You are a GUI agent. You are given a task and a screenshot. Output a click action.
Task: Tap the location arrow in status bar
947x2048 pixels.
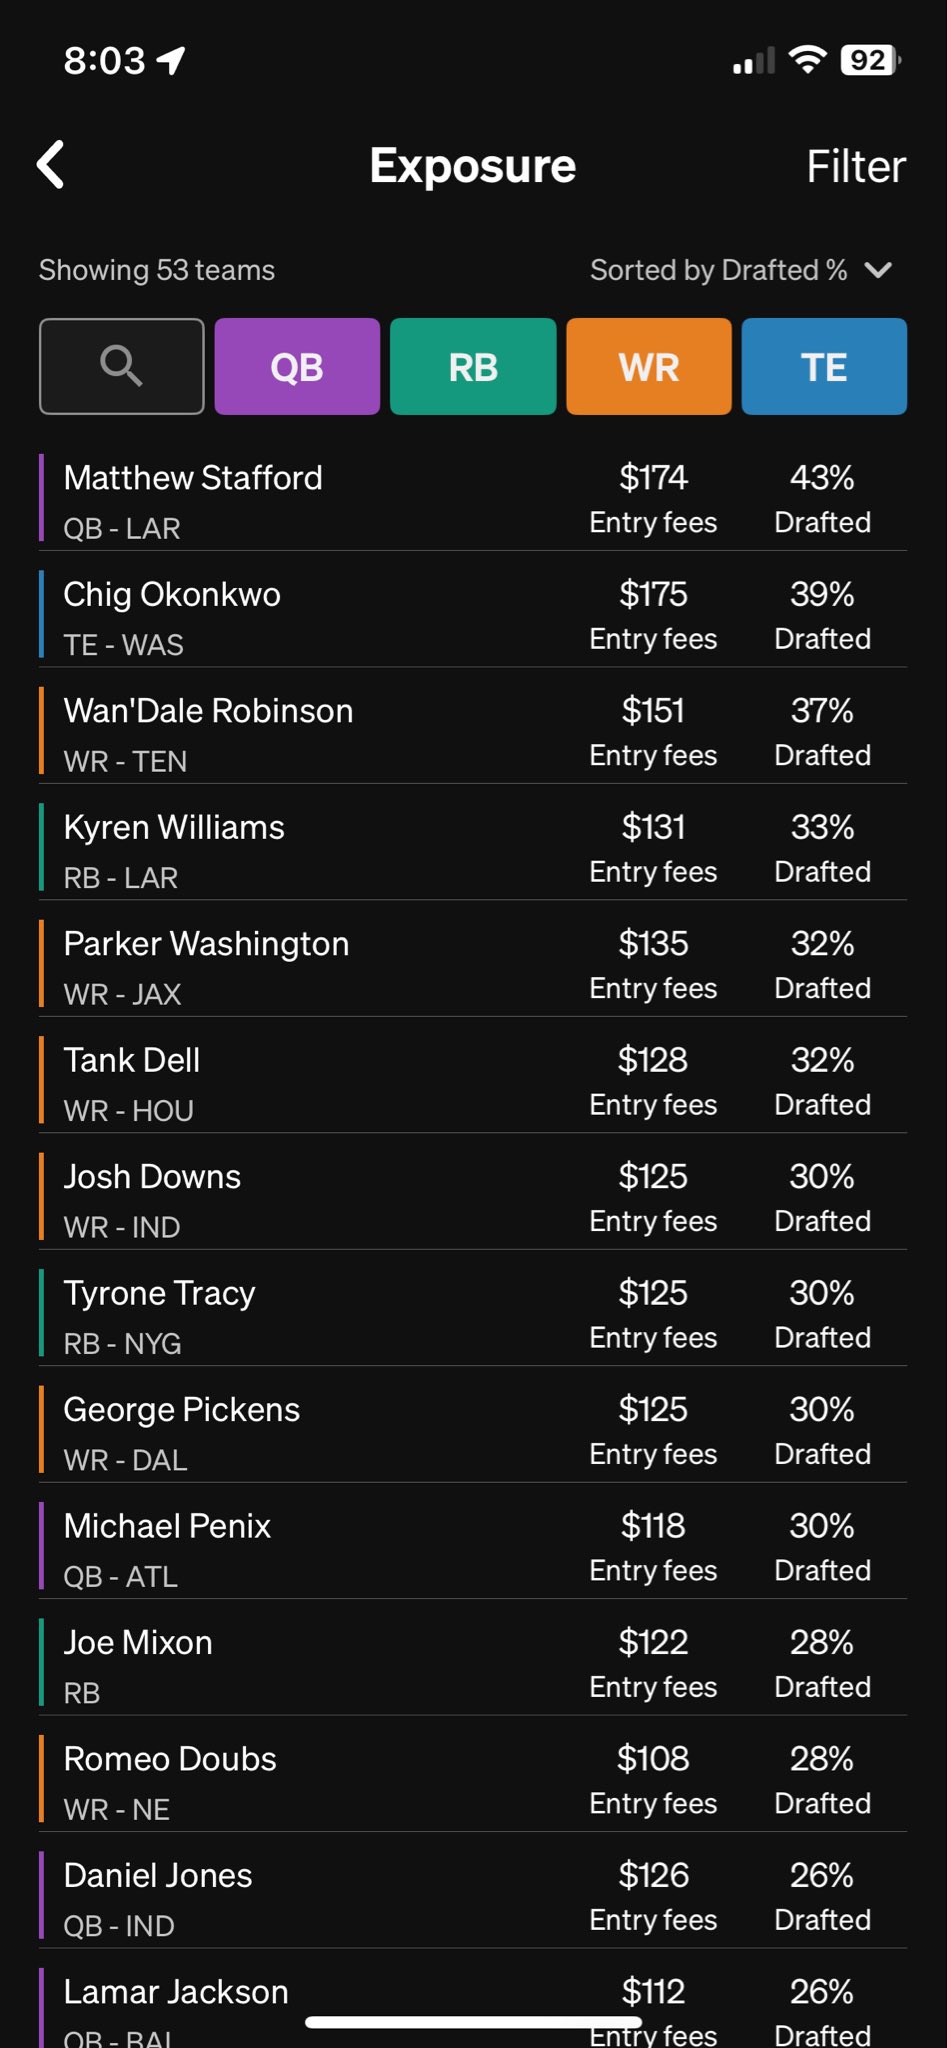(x=172, y=61)
